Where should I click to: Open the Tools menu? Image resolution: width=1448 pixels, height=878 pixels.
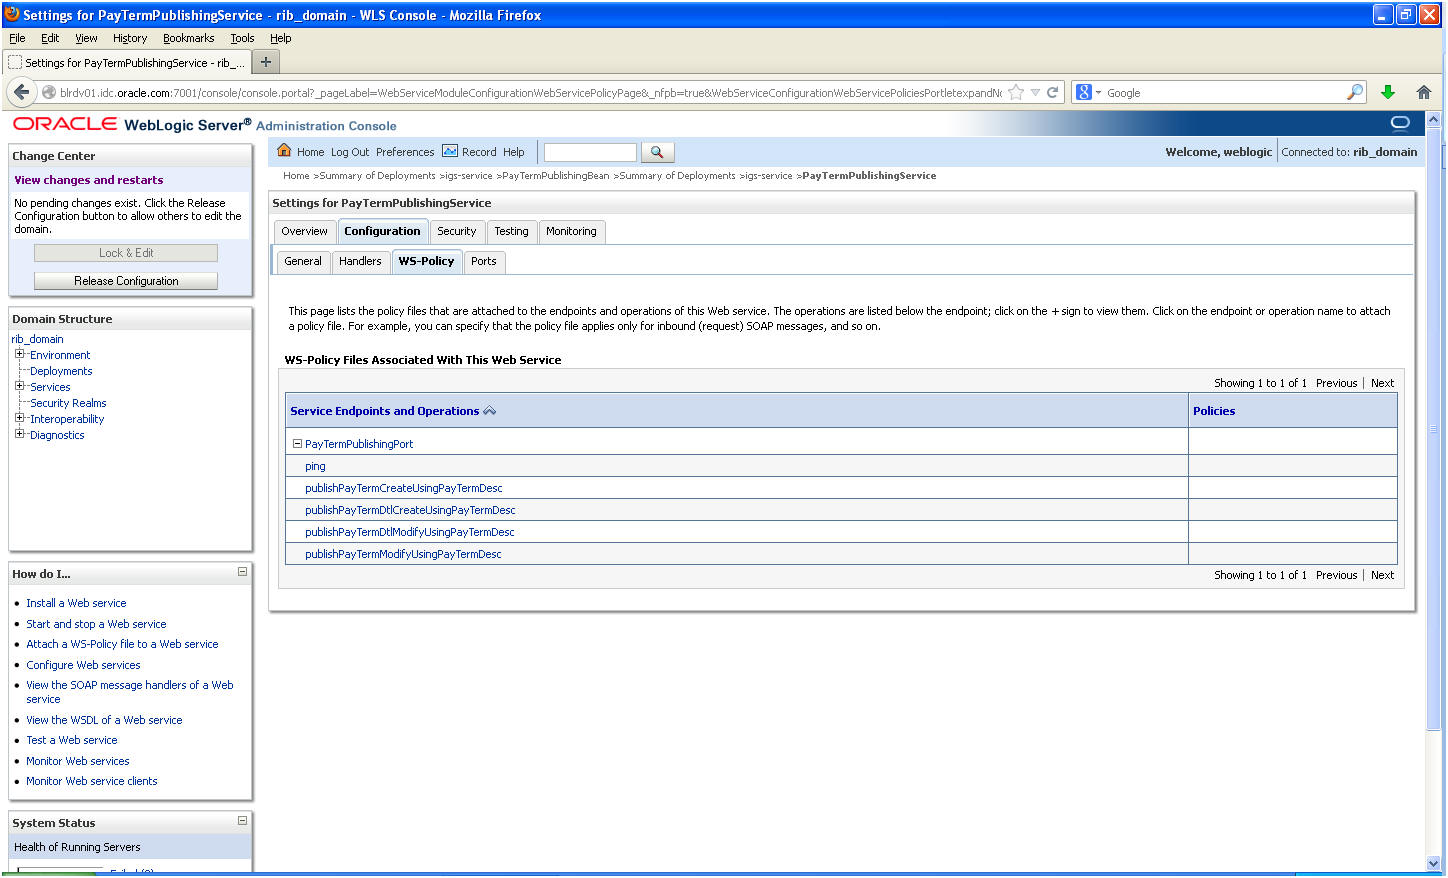[242, 38]
